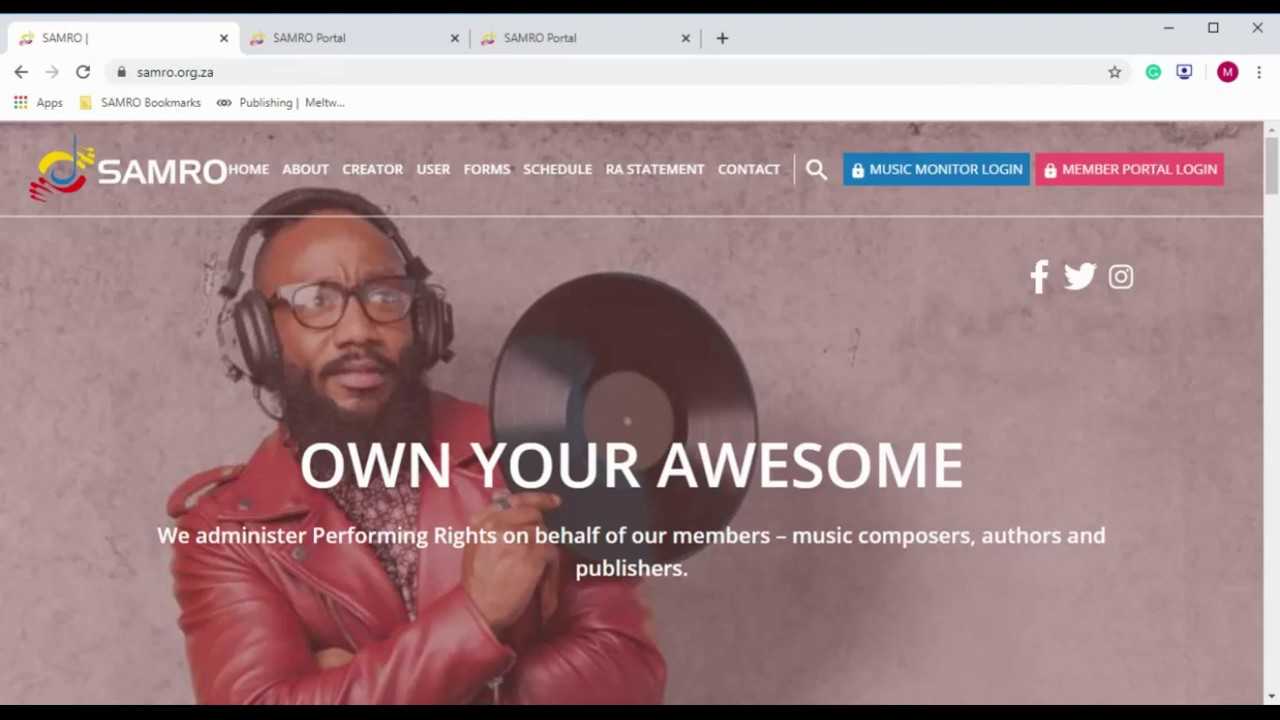Viewport: 1280px width, 720px height.
Task: Click the OWN YOUR AWESOME headline
Action: pyautogui.click(x=631, y=465)
